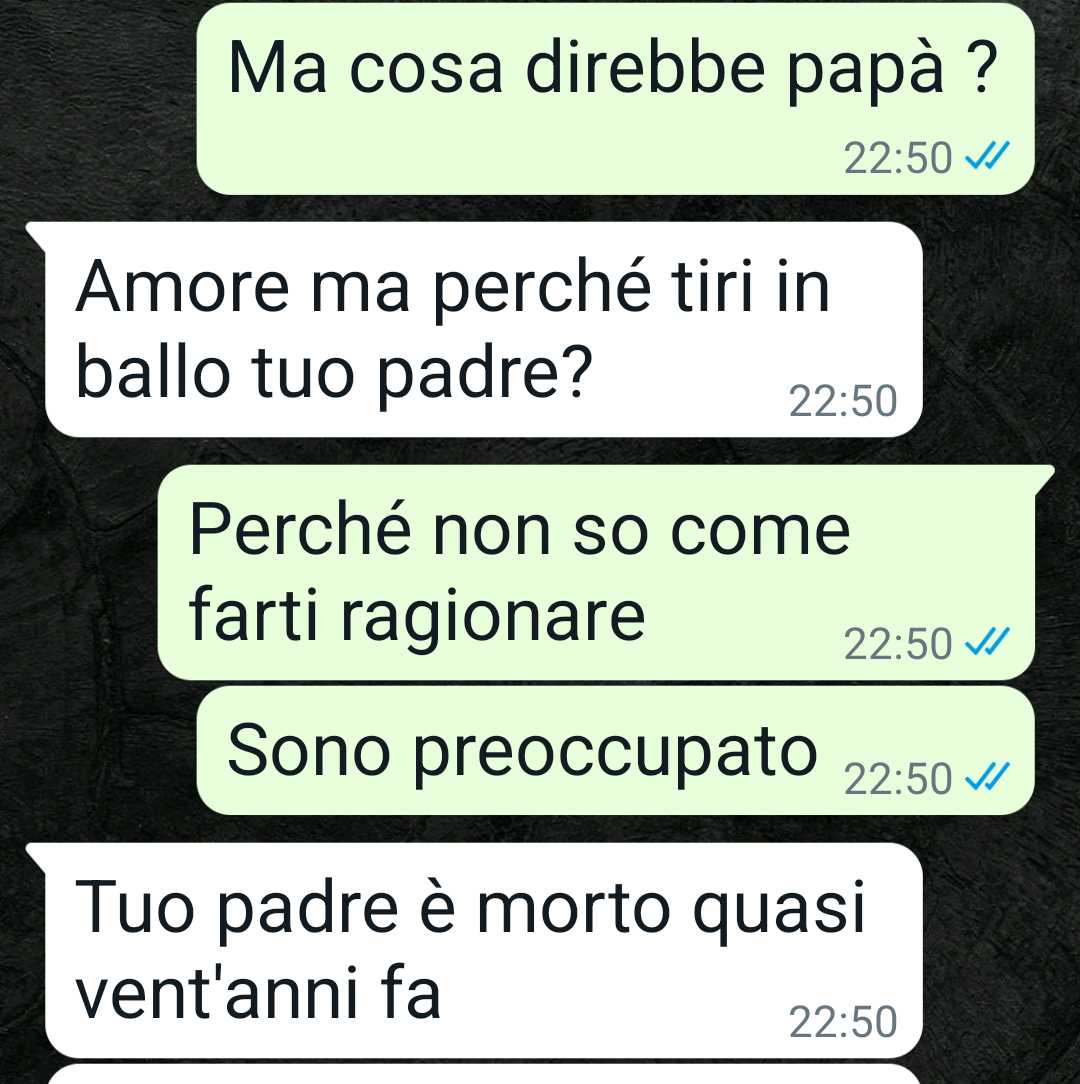Tap the text 'vent'anni fa' in last message
The width and height of the screenshot is (1080, 1084).
click(x=258, y=993)
